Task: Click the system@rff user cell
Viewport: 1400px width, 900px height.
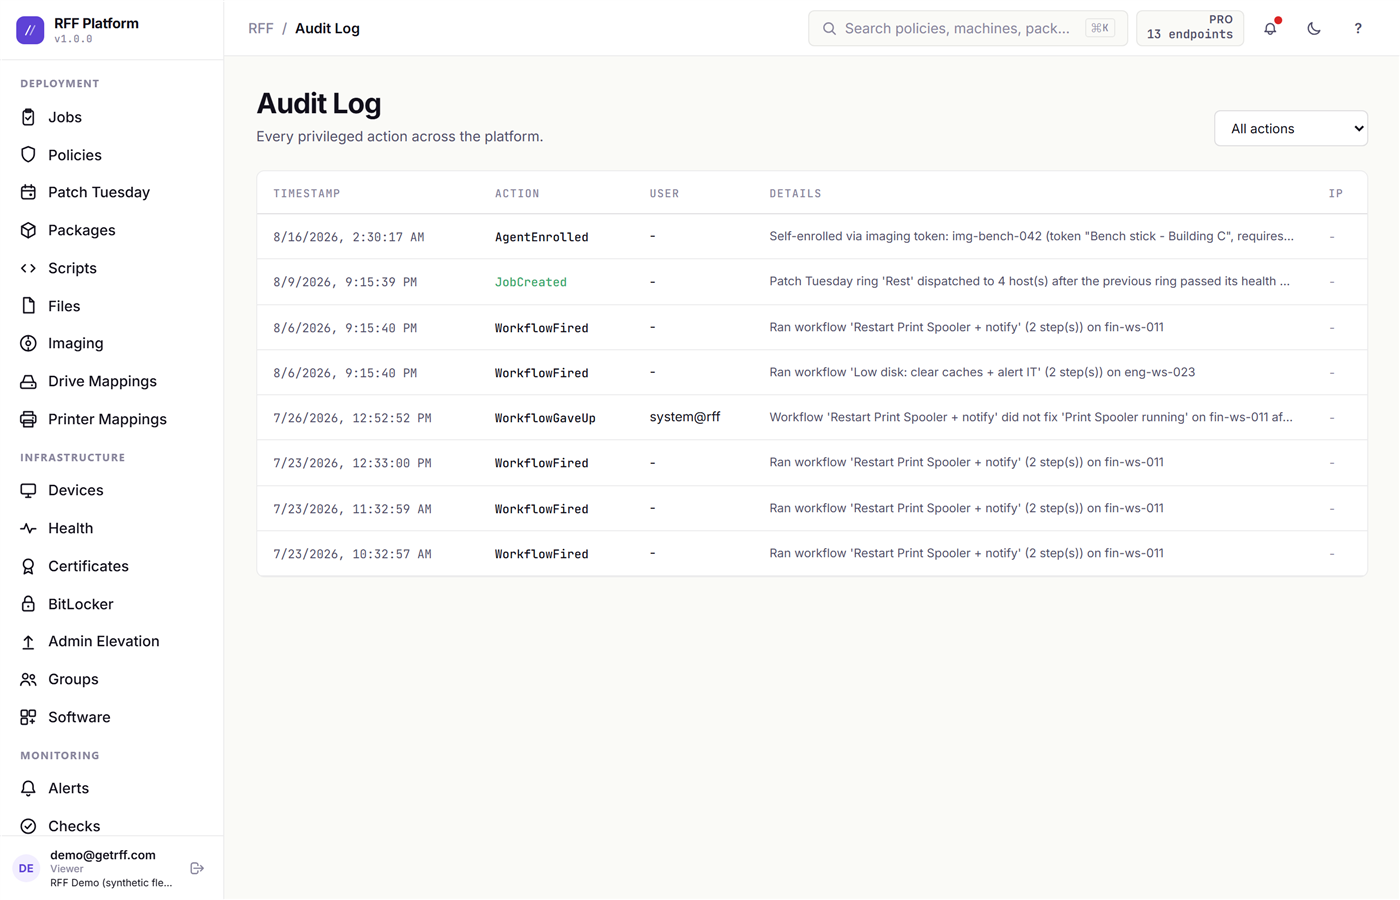Action: coord(685,417)
